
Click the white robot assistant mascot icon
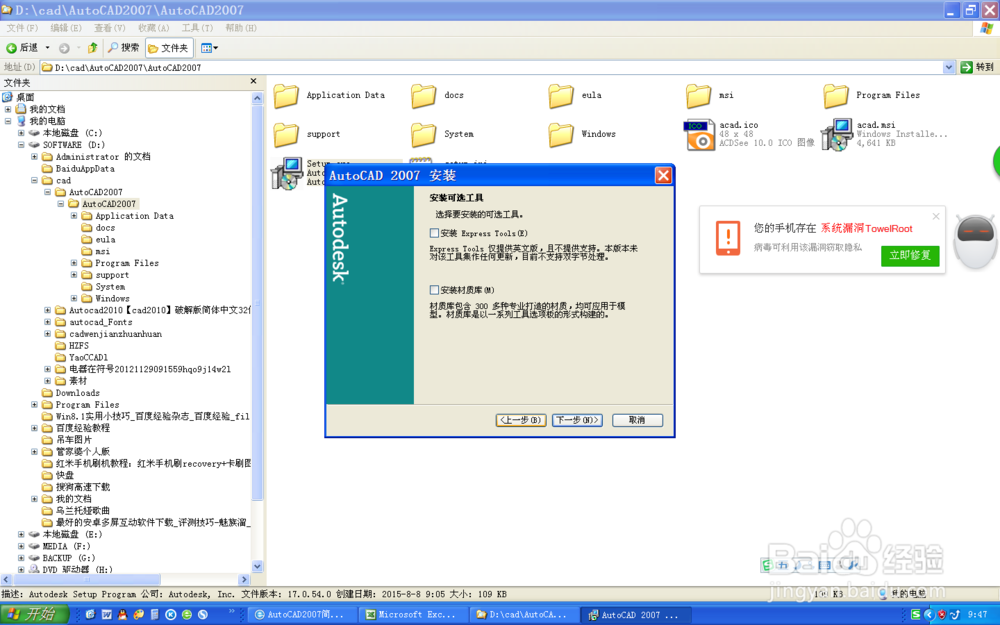[x=975, y=241]
